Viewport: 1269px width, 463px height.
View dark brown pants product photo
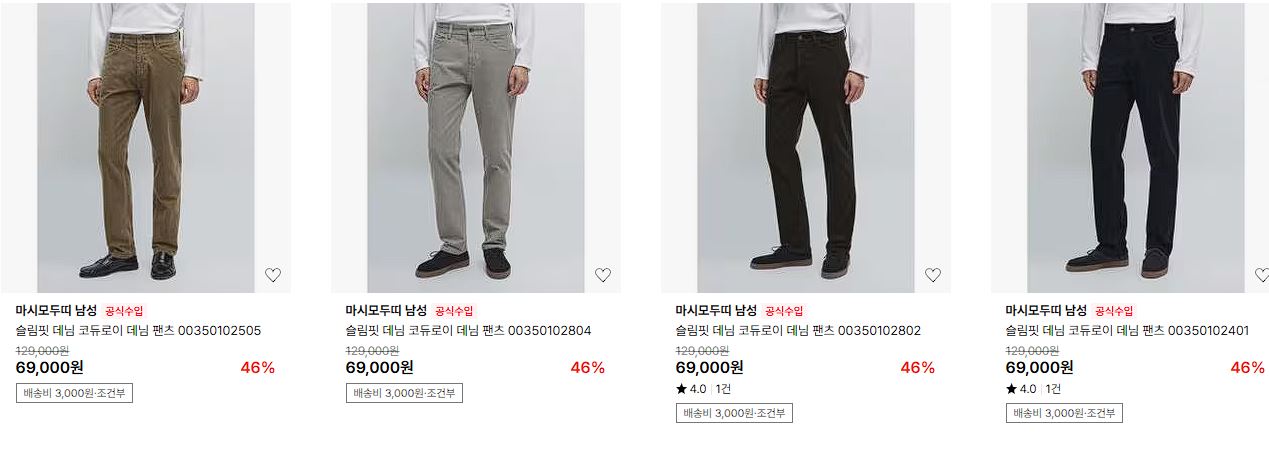click(x=806, y=148)
